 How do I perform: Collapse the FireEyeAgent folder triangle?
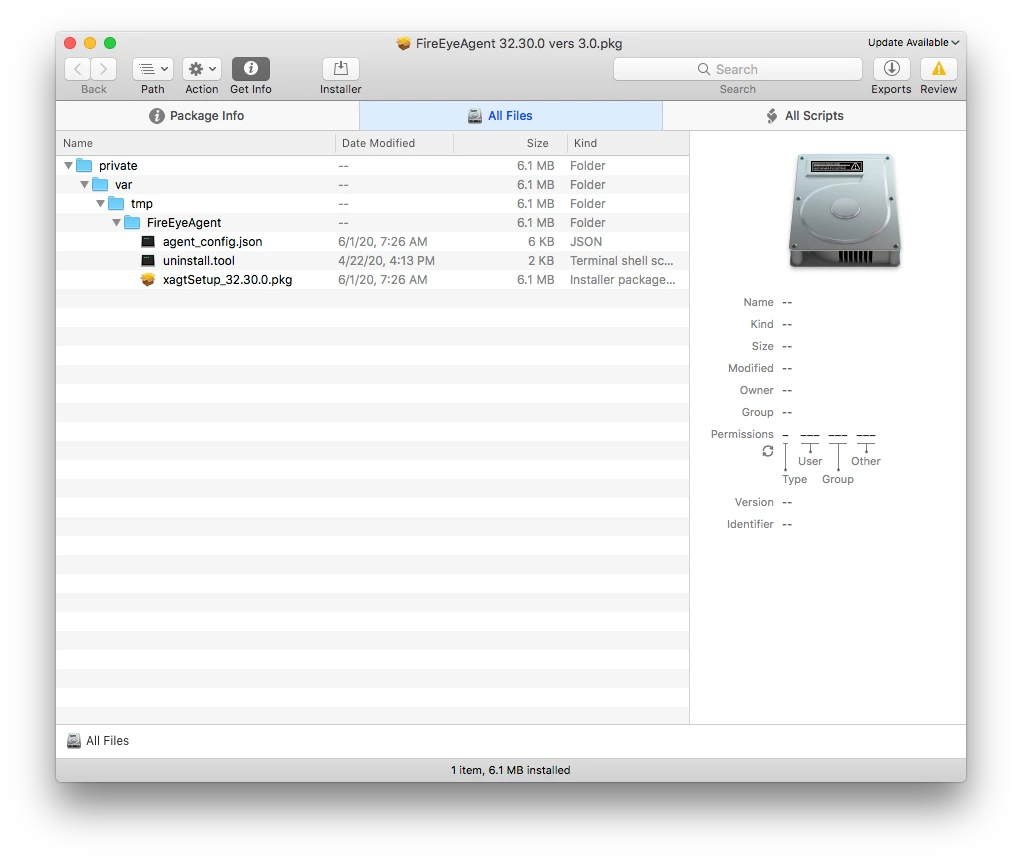coord(117,222)
